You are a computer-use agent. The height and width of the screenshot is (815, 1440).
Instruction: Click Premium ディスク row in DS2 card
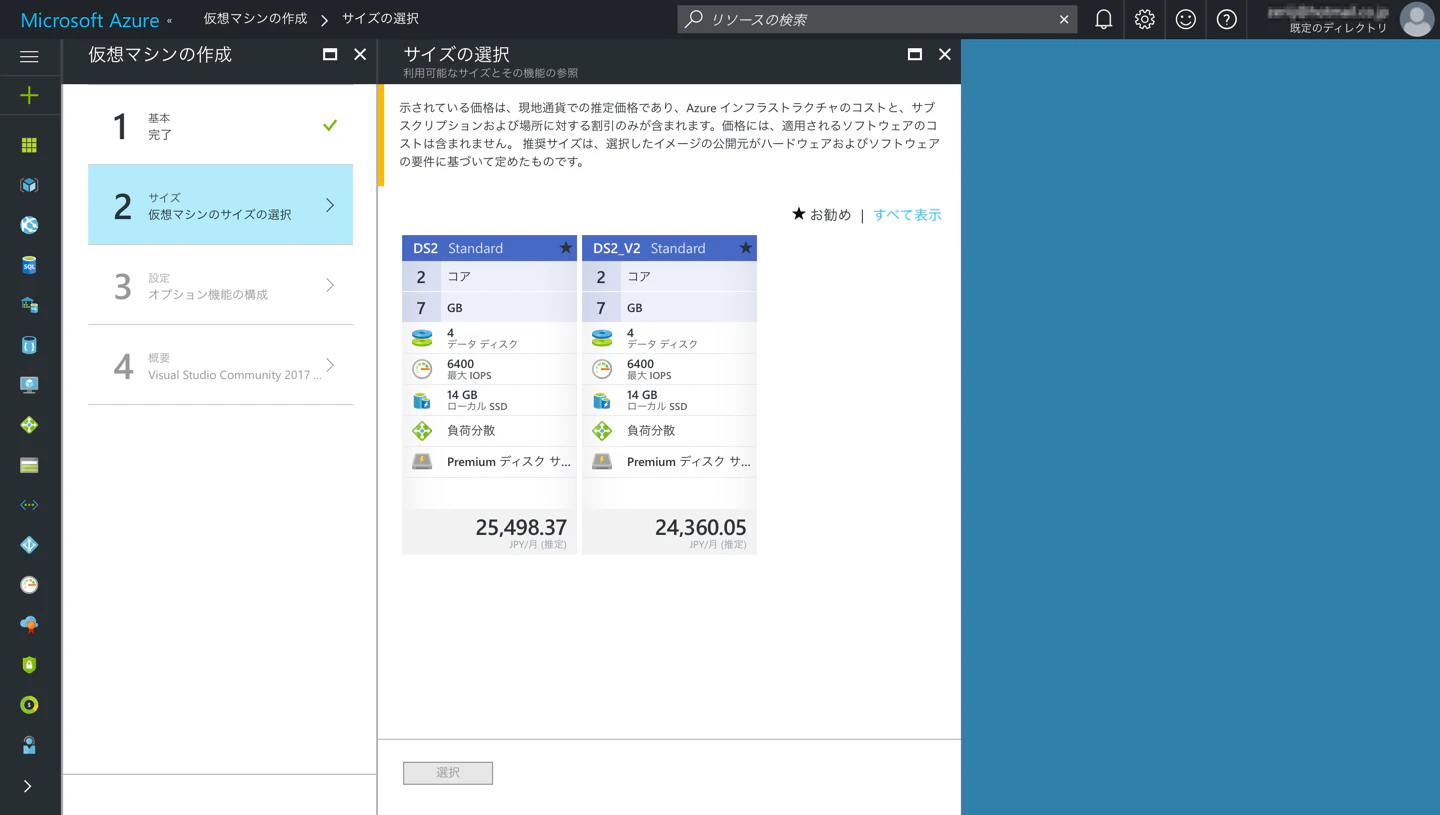coord(489,462)
